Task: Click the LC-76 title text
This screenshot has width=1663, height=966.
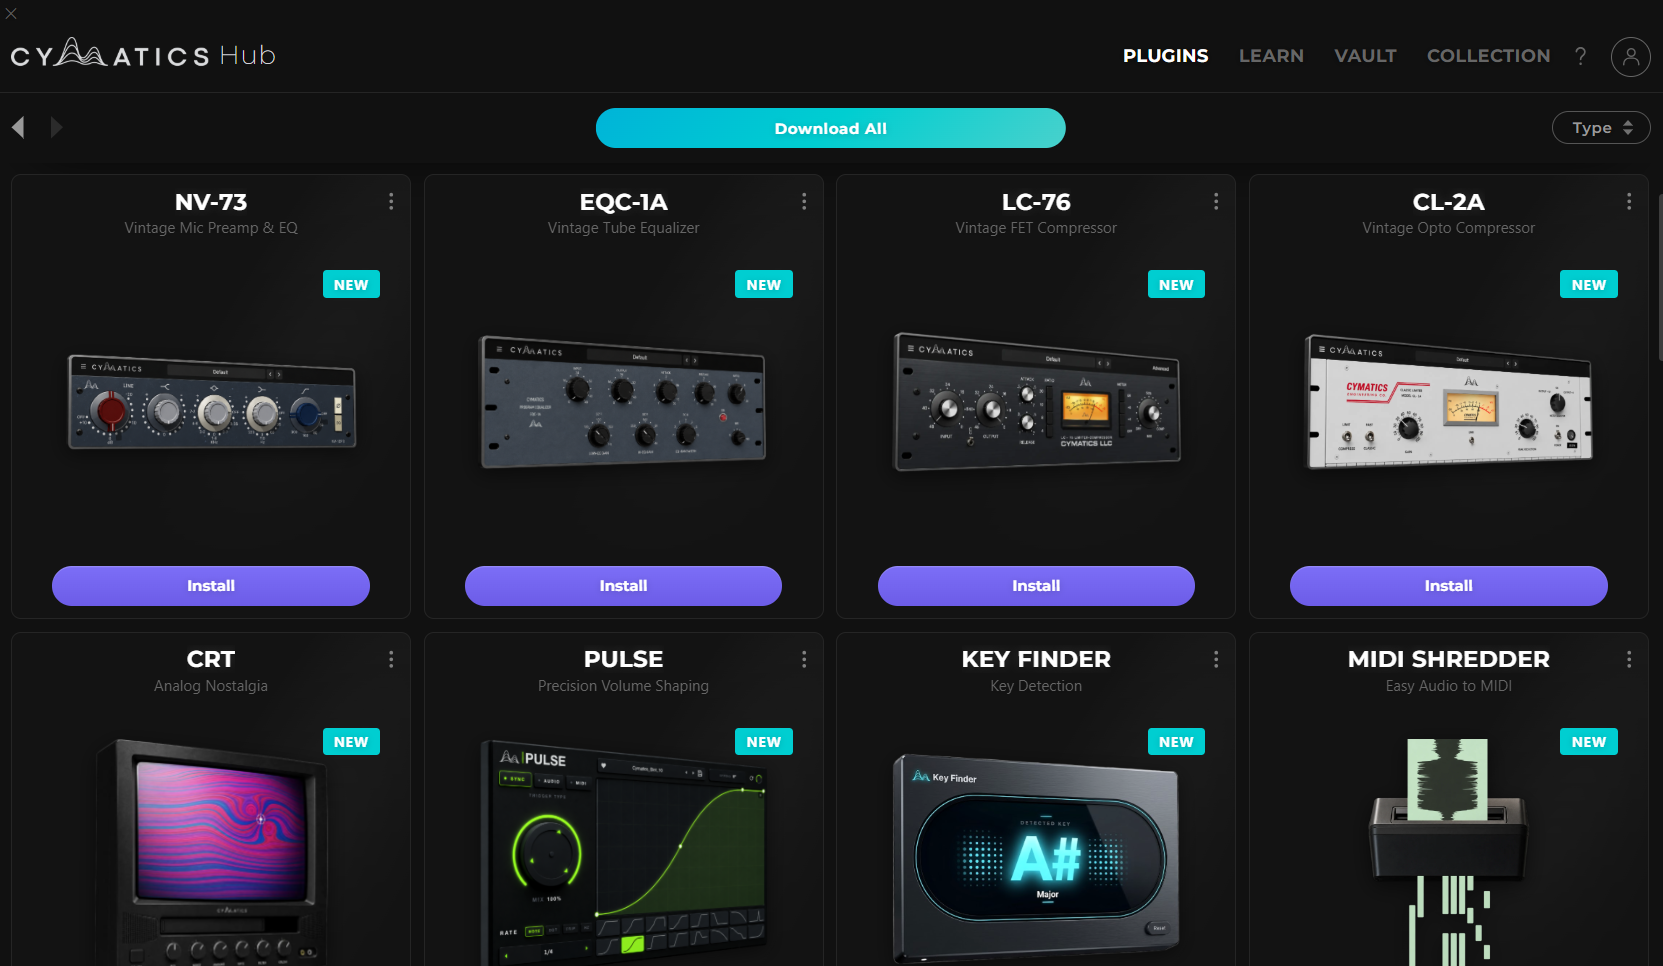Action: (1036, 202)
